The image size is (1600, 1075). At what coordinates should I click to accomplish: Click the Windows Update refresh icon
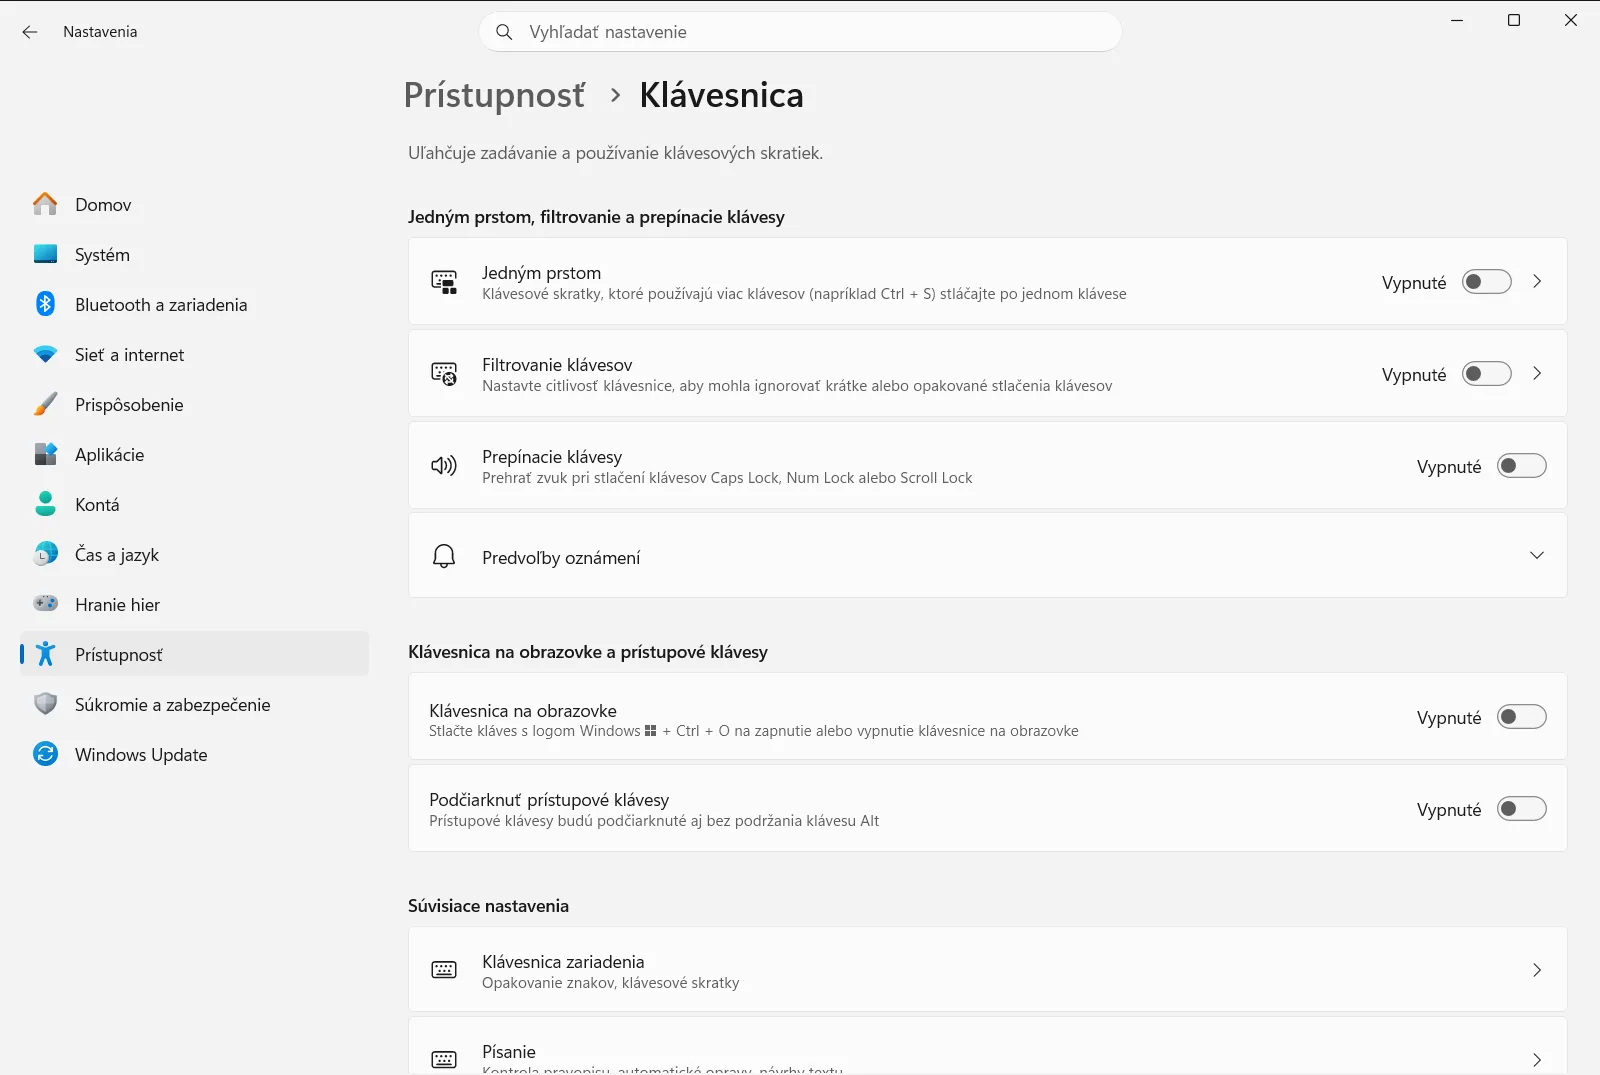click(45, 754)
